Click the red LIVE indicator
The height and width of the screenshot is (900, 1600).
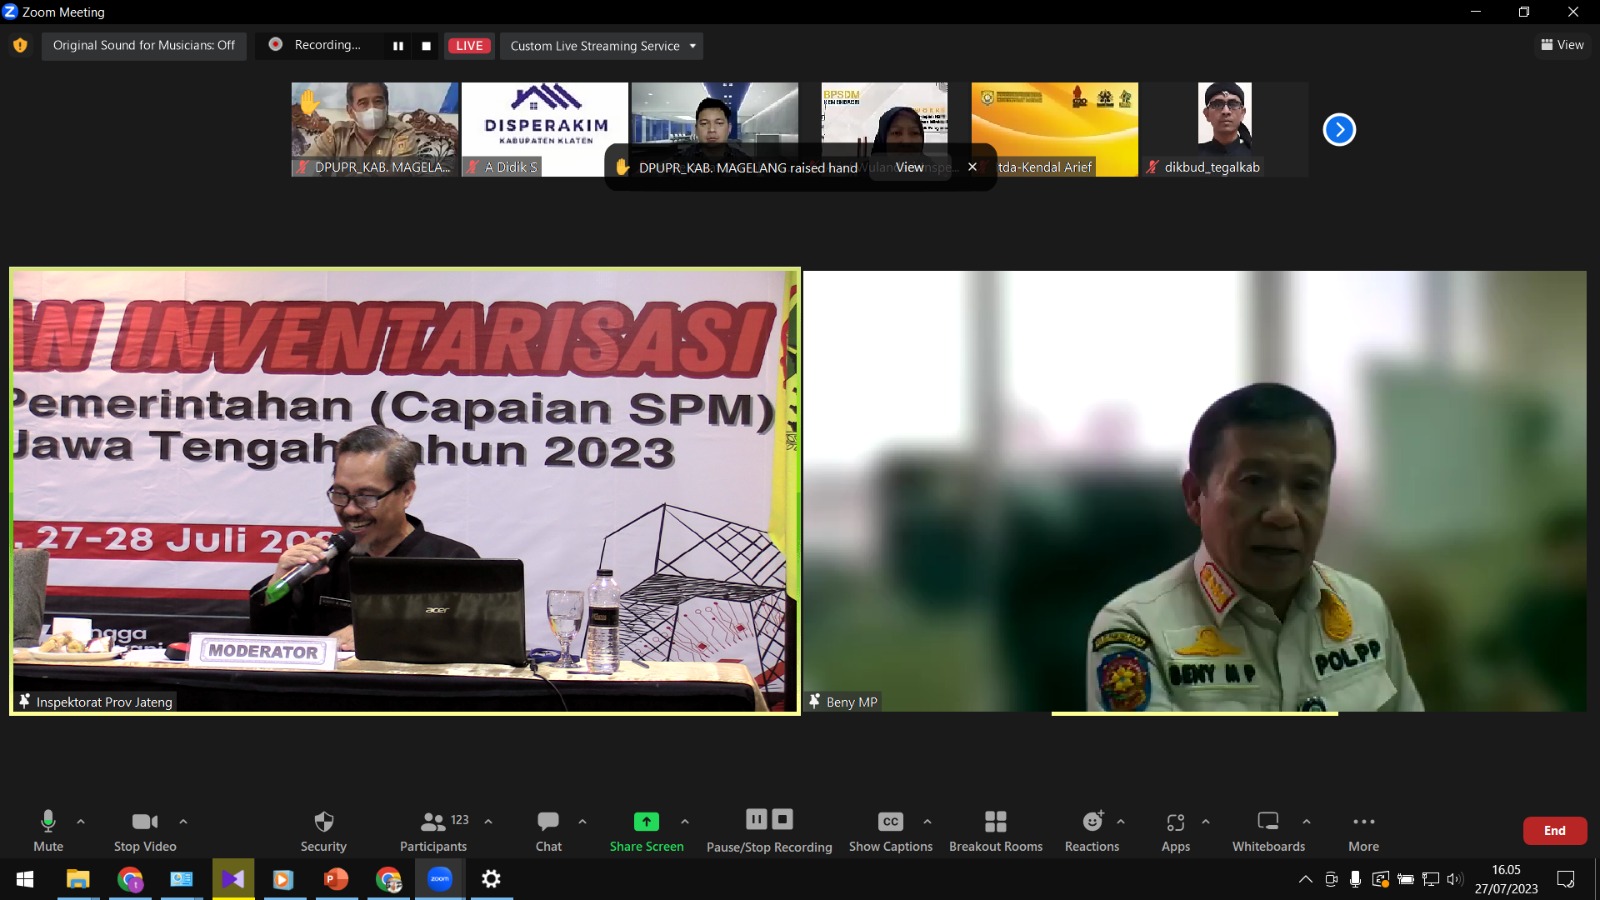click(469, 46)
